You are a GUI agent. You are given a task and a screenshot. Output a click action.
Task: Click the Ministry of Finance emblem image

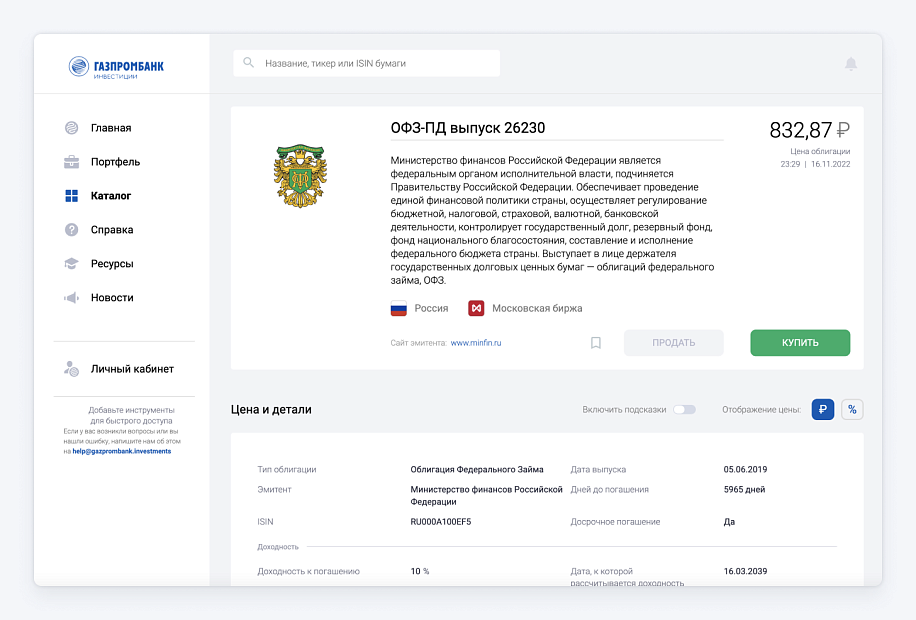pos(300,176)
